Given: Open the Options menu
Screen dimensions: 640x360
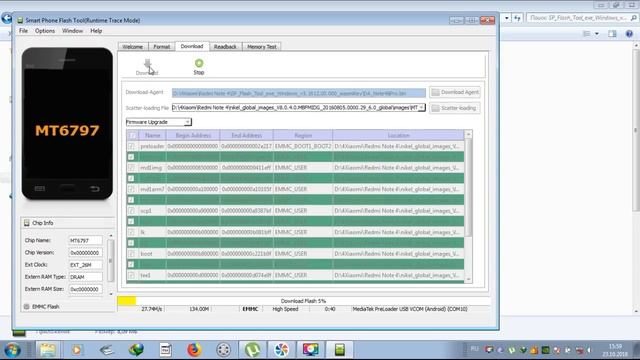Looking at the screenshot, I should point(44,31).
